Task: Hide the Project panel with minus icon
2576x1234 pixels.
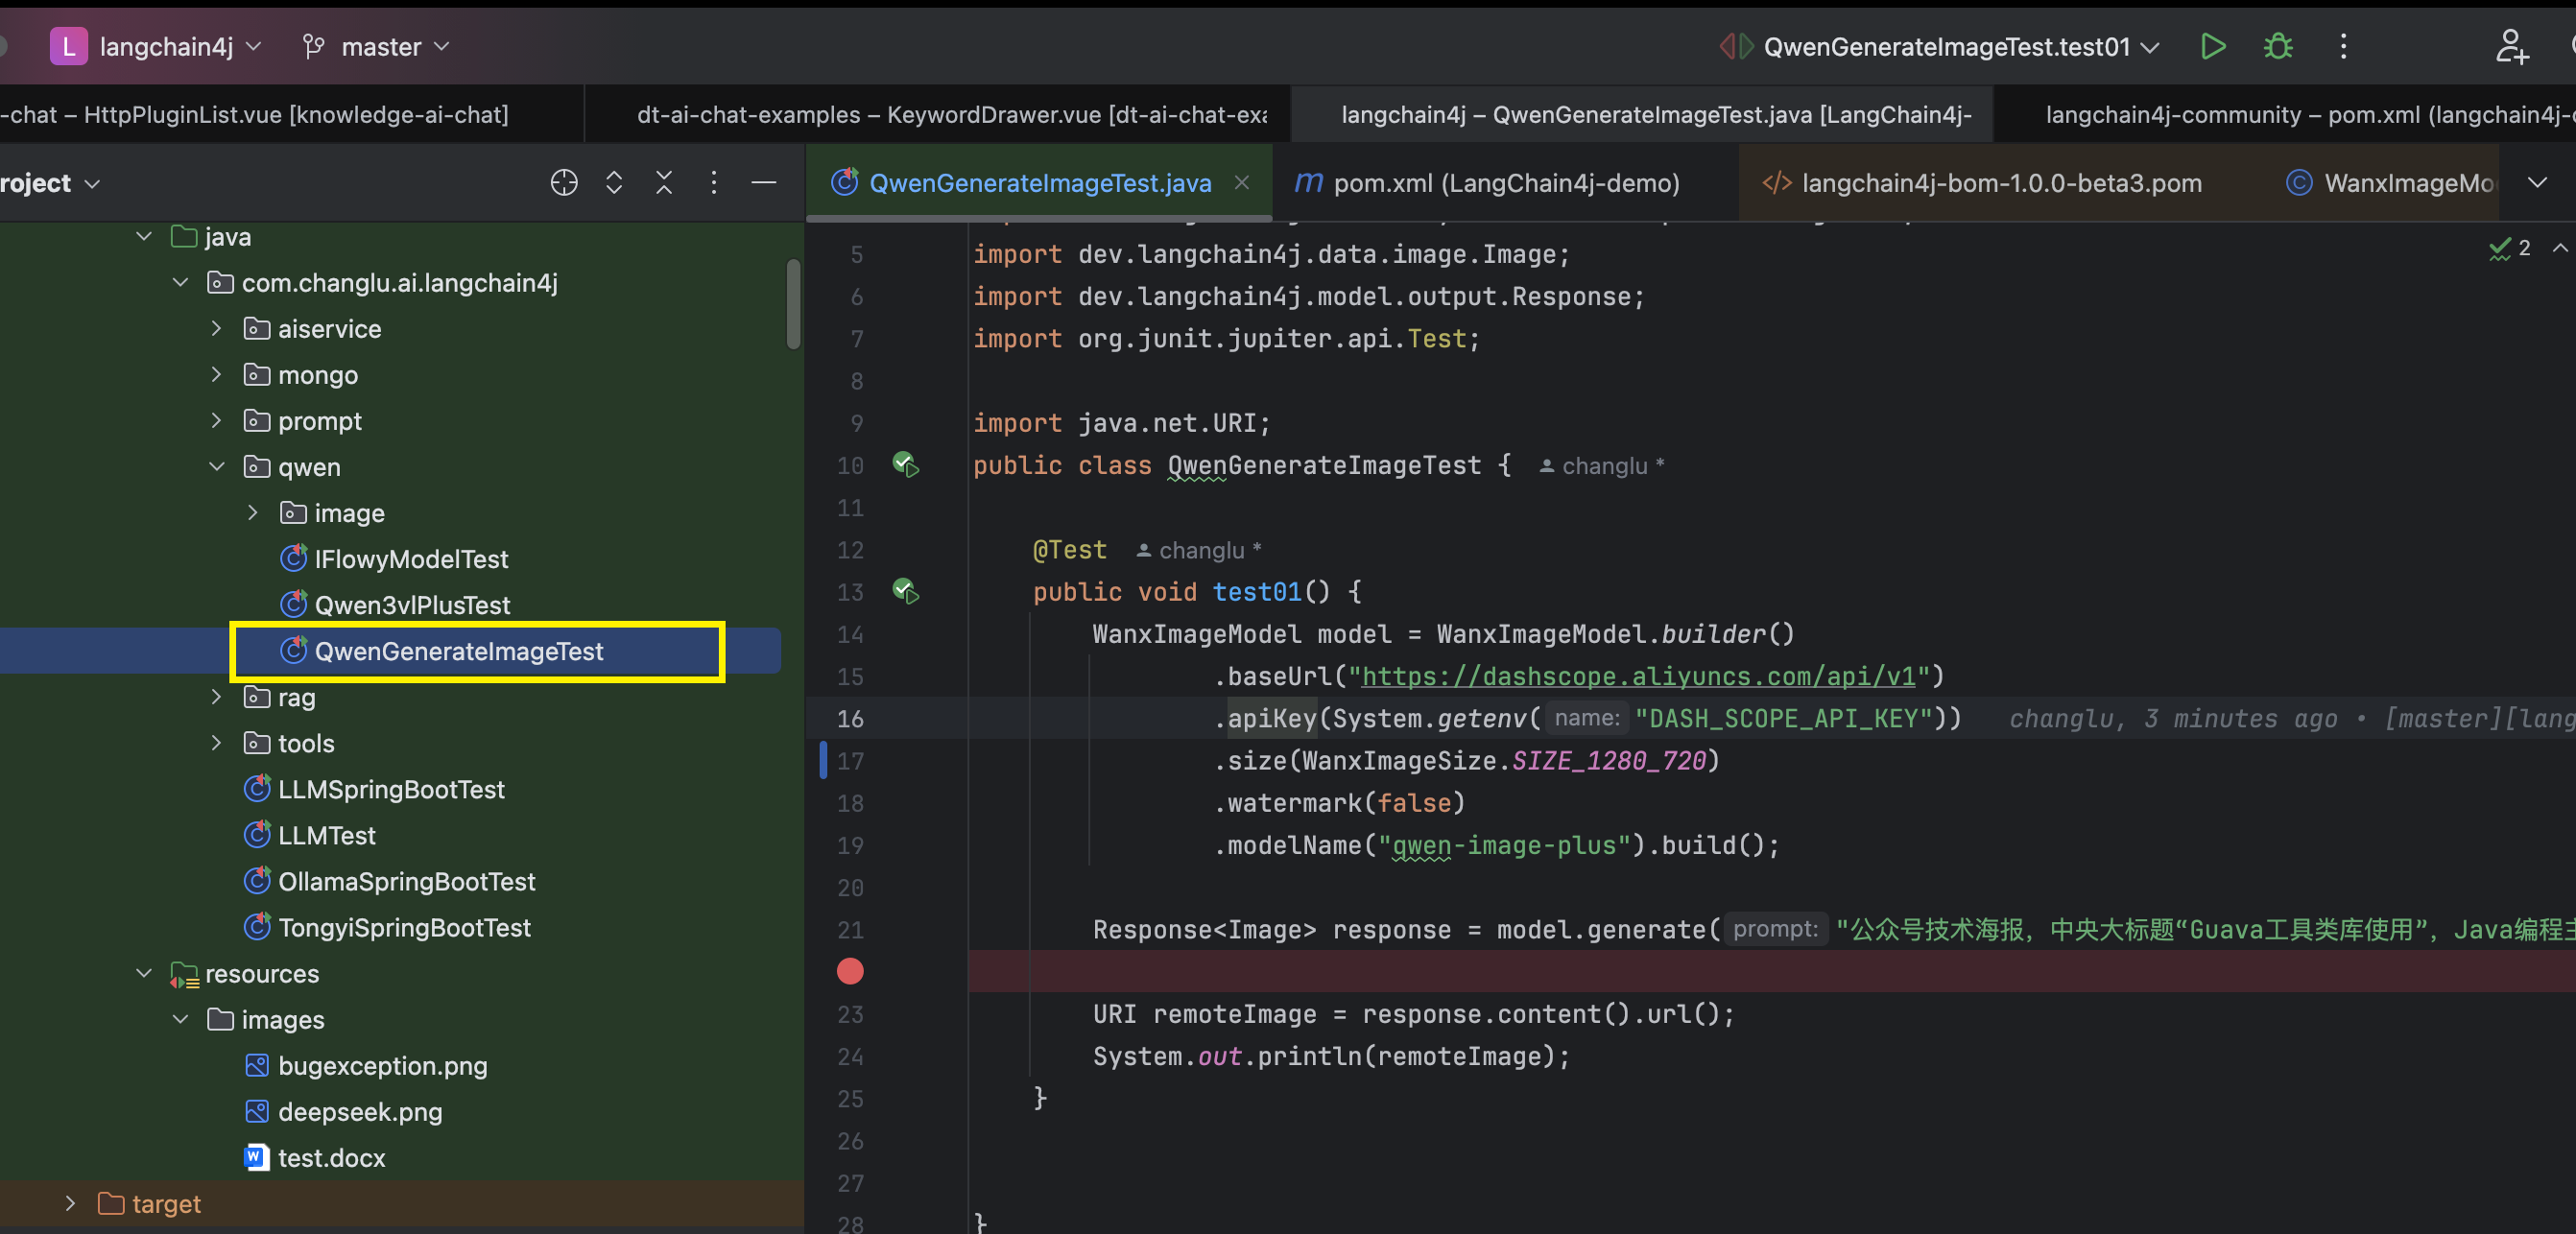Action: coord(764,183)
